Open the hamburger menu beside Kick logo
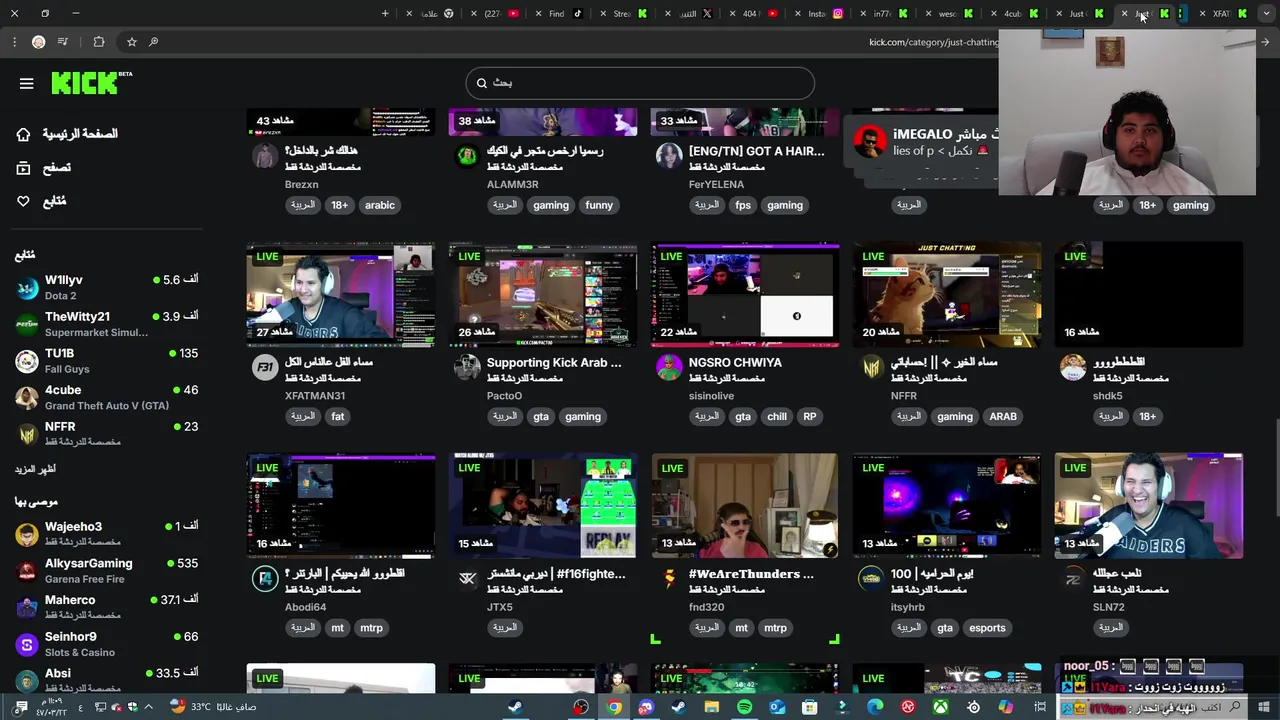This screenshot has width=1280, height=720. 27,84
